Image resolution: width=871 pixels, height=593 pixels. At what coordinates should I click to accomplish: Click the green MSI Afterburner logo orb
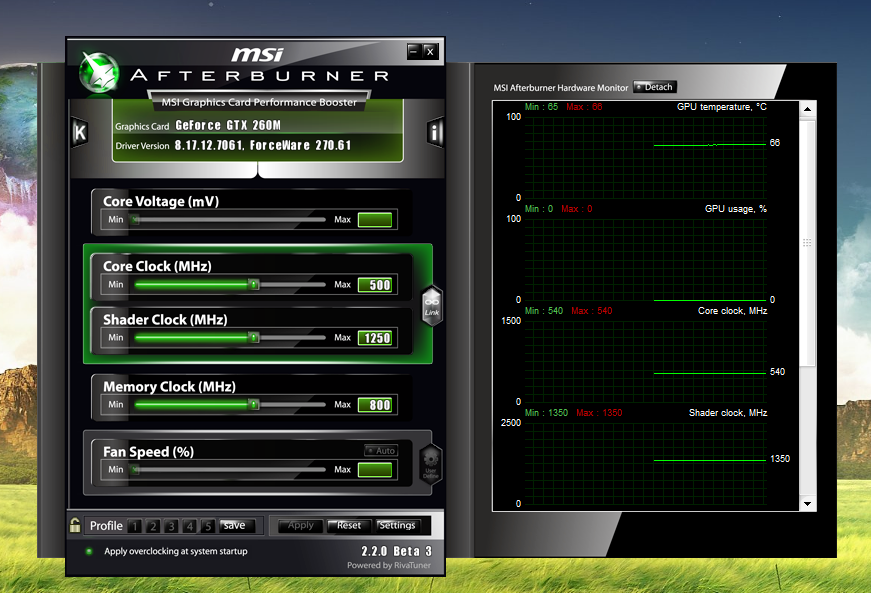tap(99, 73)
